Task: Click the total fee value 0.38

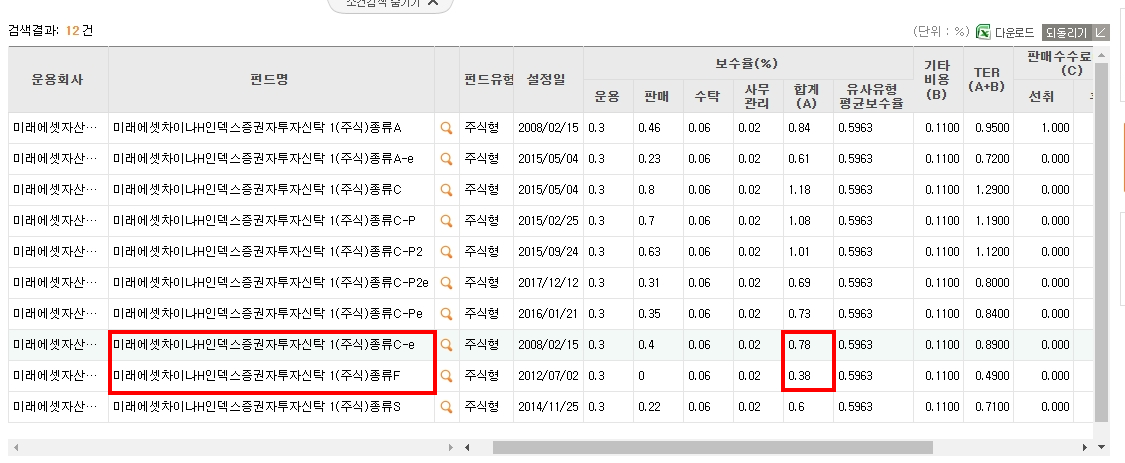Action: (x=799, y=376)
